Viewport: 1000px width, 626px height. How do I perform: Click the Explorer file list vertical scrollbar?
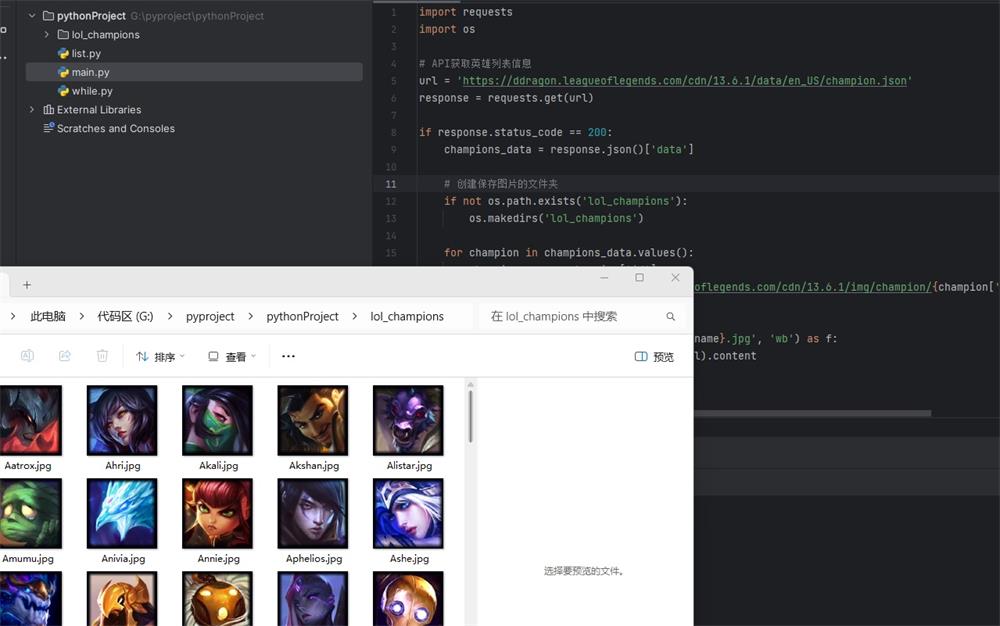click(471, 416)
